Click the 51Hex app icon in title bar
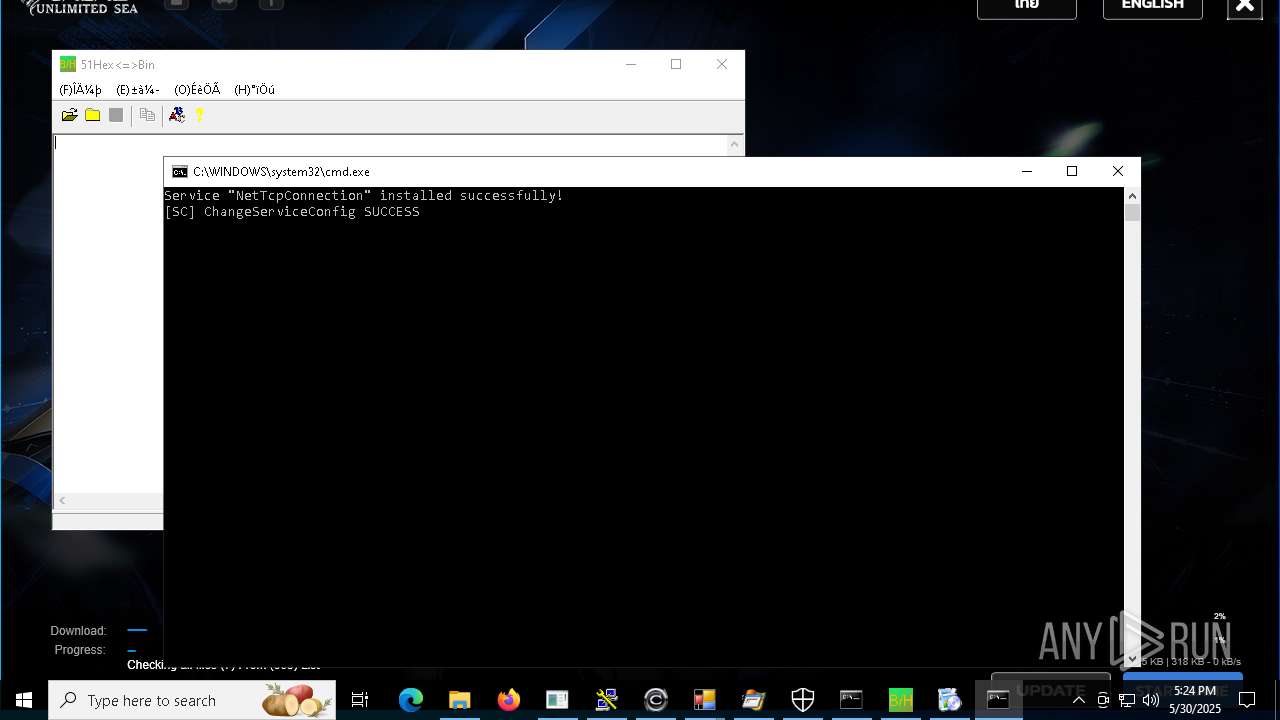The image size is (1280, 720). (67, 65)
